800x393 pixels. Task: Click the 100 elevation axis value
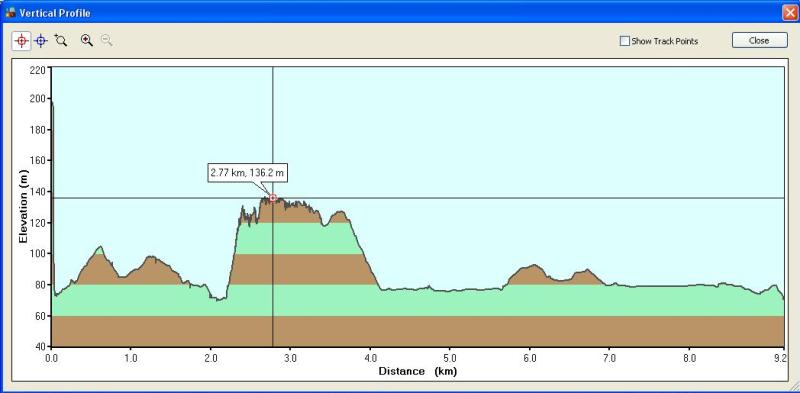[37, 254]
